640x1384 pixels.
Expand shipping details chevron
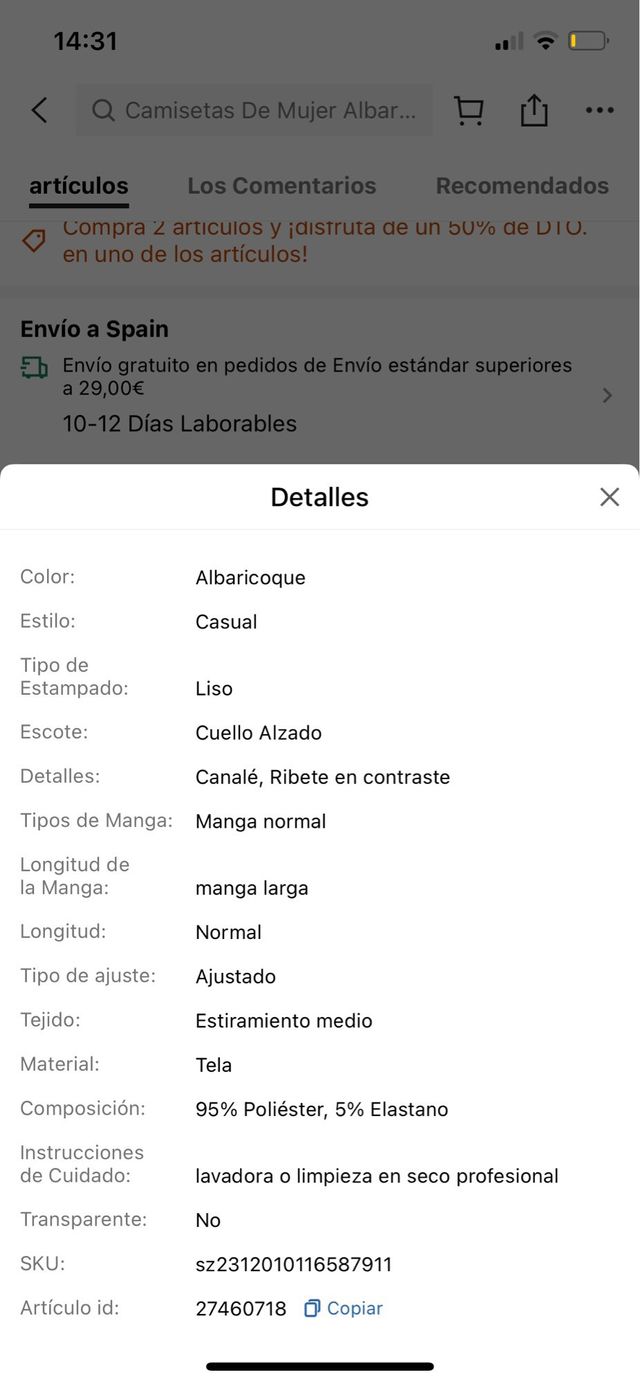[x=607, y=396]
